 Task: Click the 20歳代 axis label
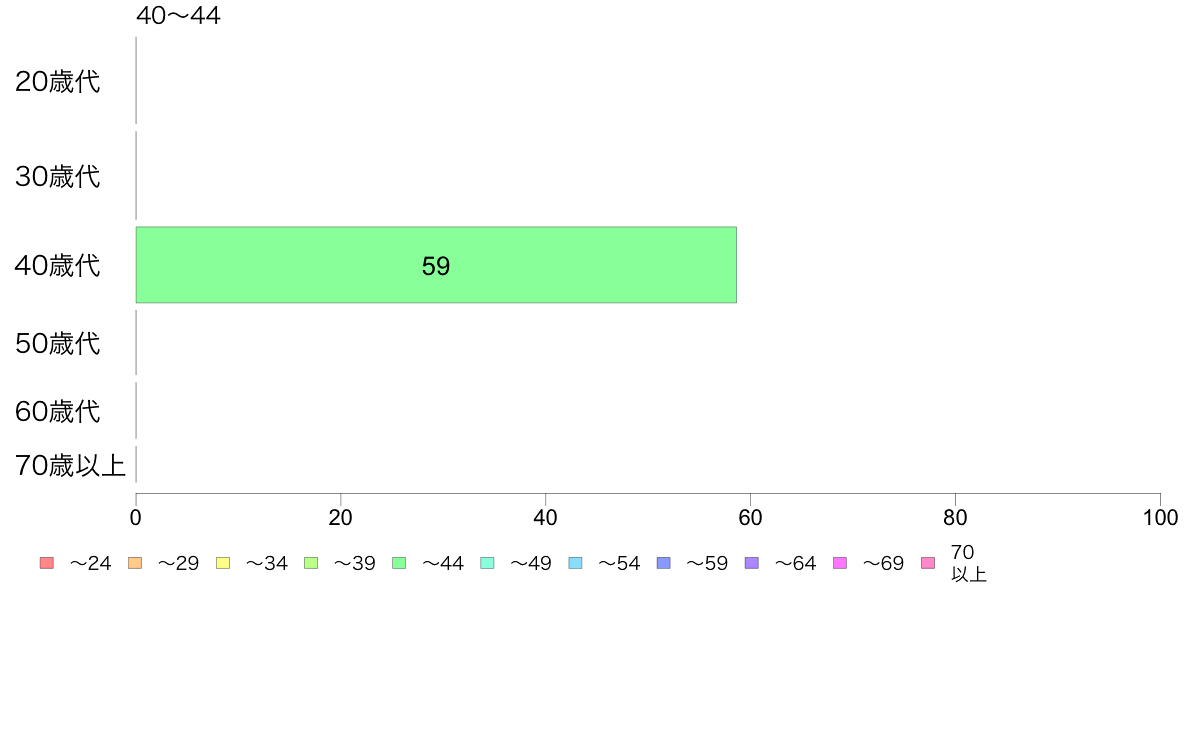[58, 82]
